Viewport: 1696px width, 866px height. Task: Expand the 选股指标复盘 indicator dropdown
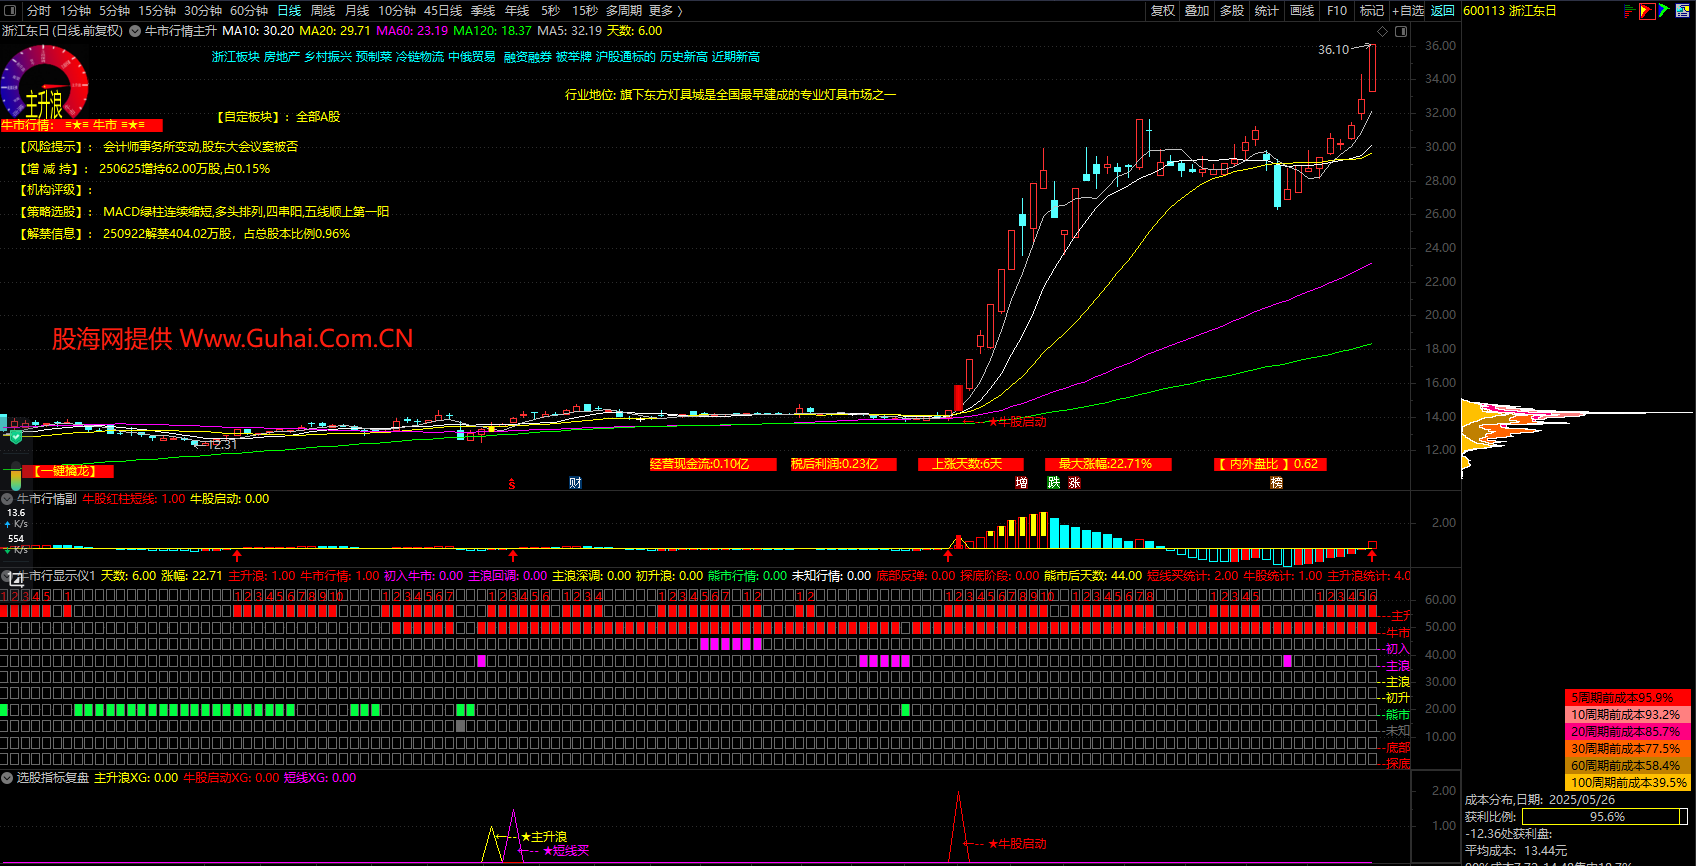pyautogui.click(x=7, y=778)
